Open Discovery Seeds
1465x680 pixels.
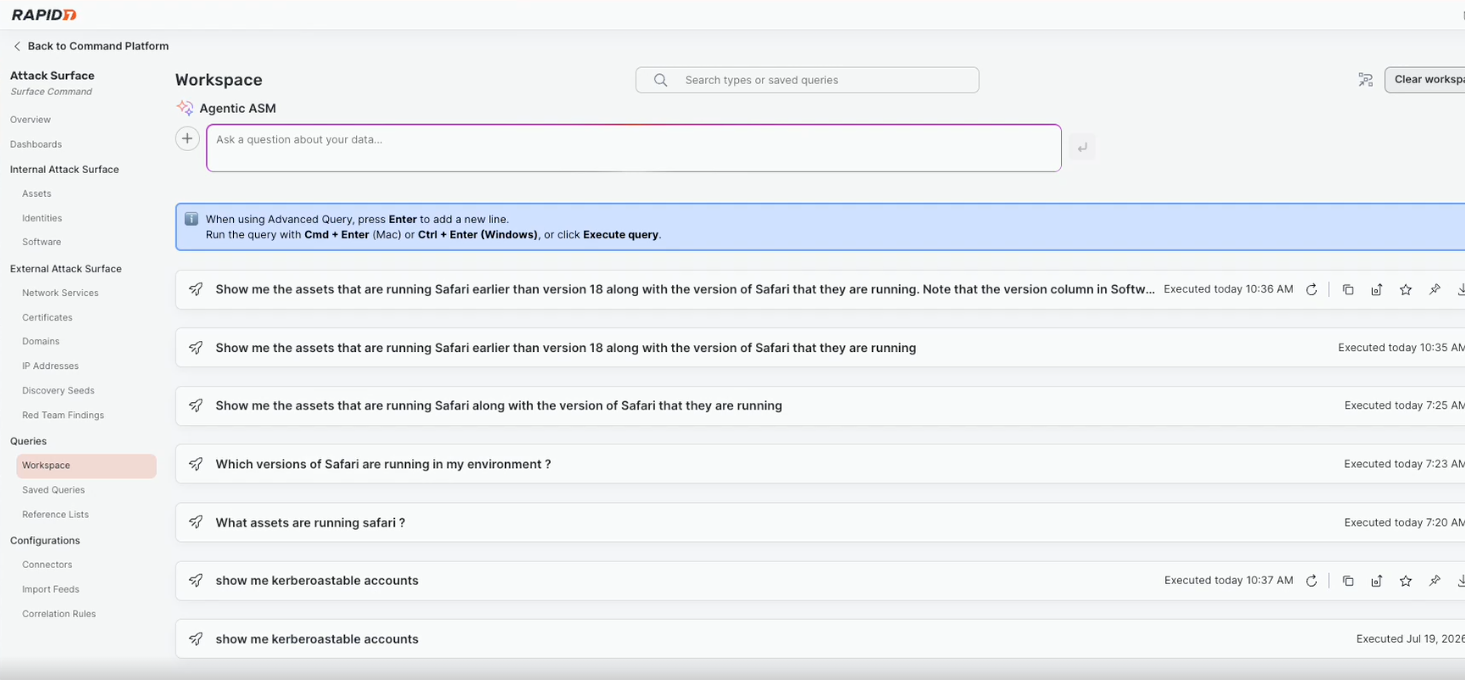tap(58, 390)
